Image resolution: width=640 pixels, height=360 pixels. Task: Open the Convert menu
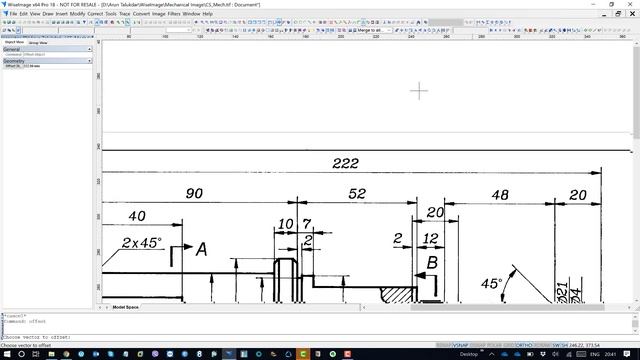point(141,13)
